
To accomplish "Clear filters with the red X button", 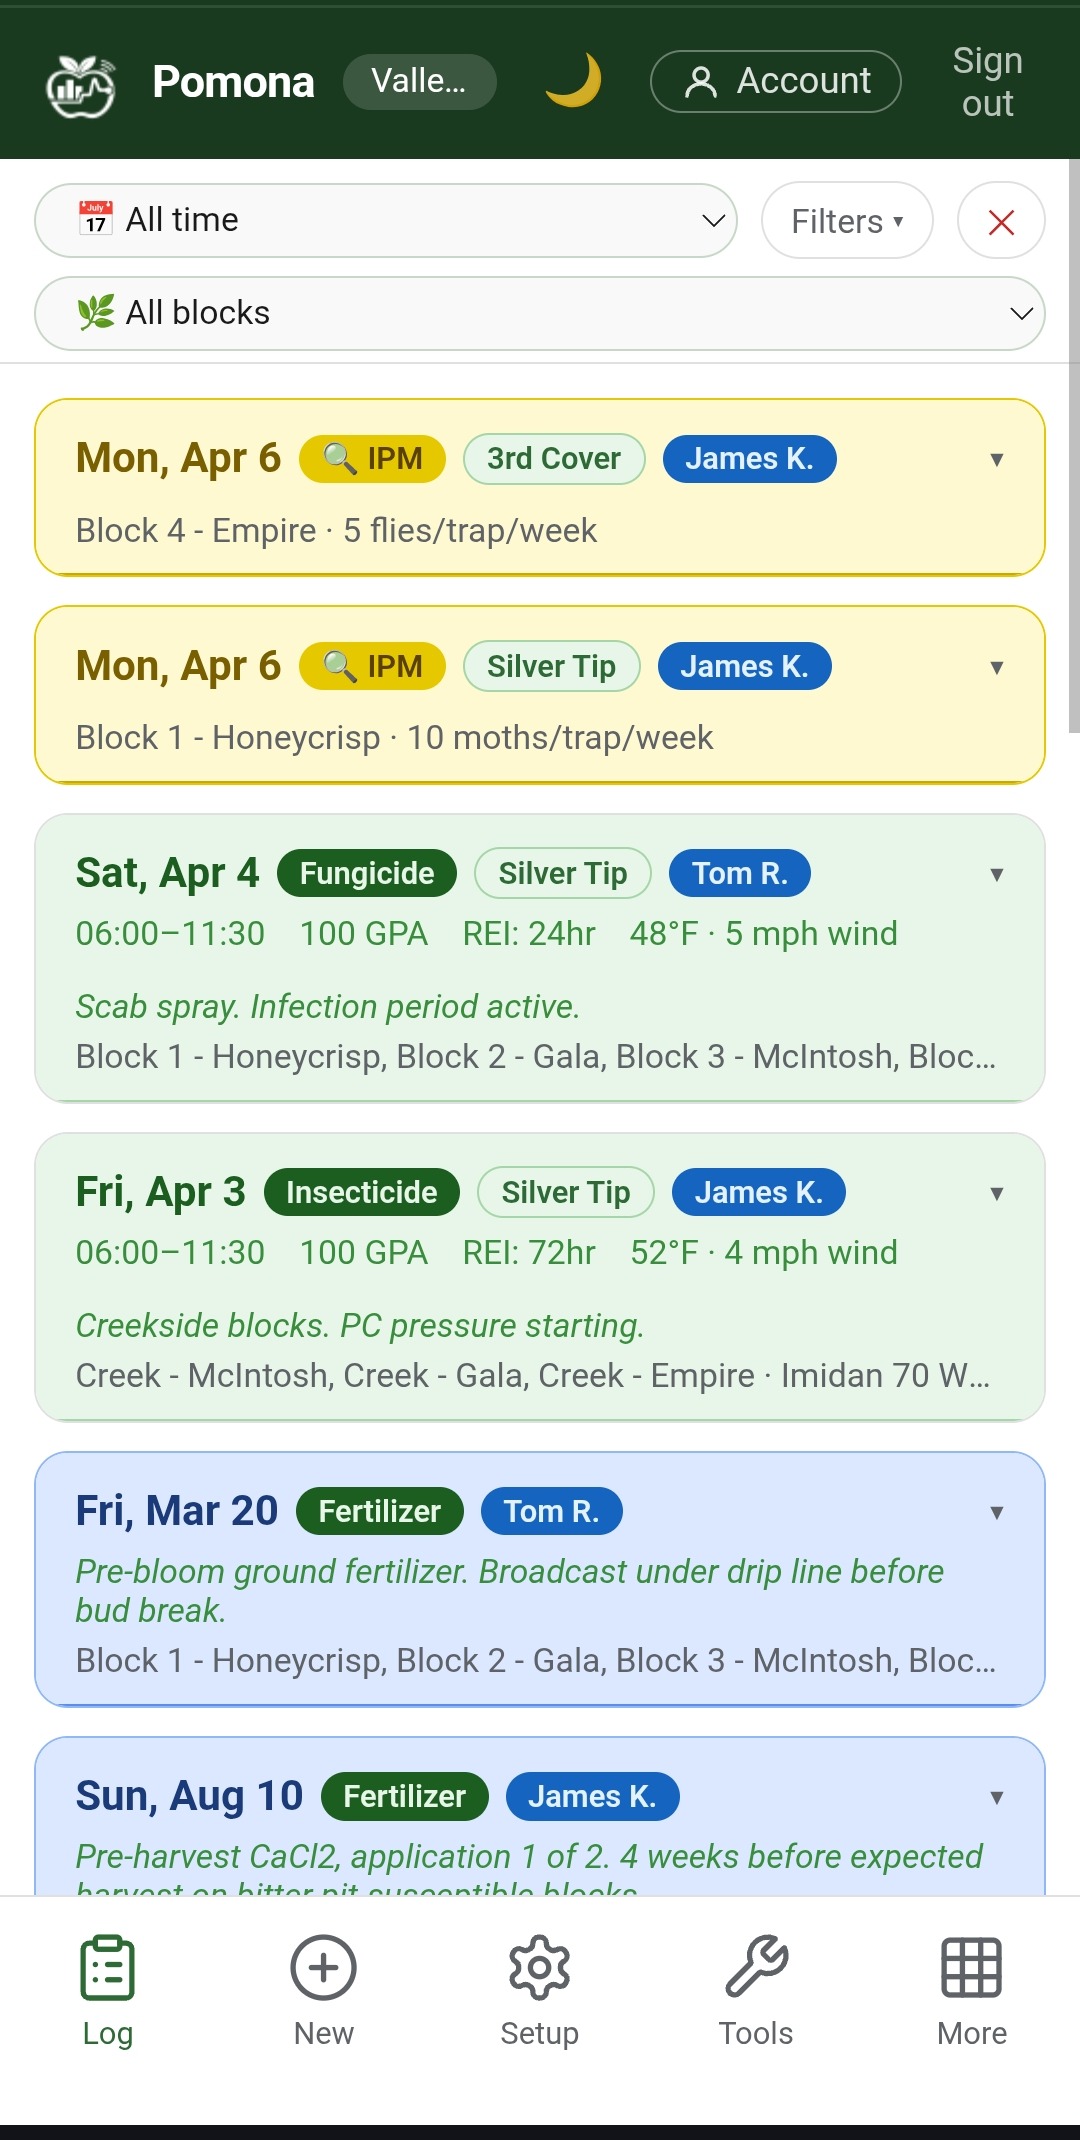I will (x=1001, y=221).
